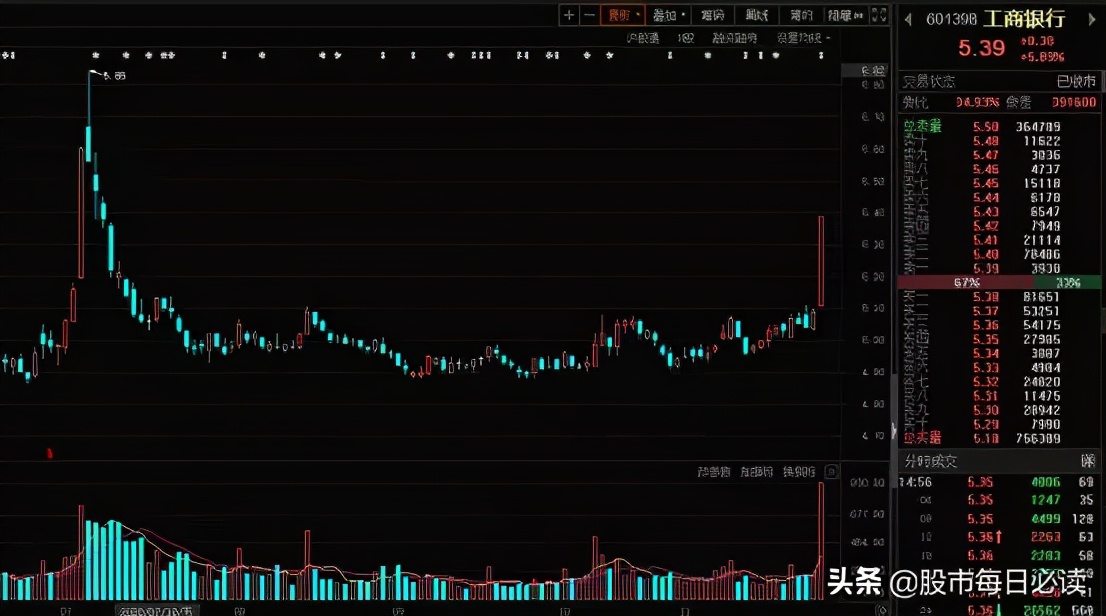This screenshot has height=616, width=1106.
Task: Open the dropdown arrow on the 复权 button
Action: click(x=638, y=15)
